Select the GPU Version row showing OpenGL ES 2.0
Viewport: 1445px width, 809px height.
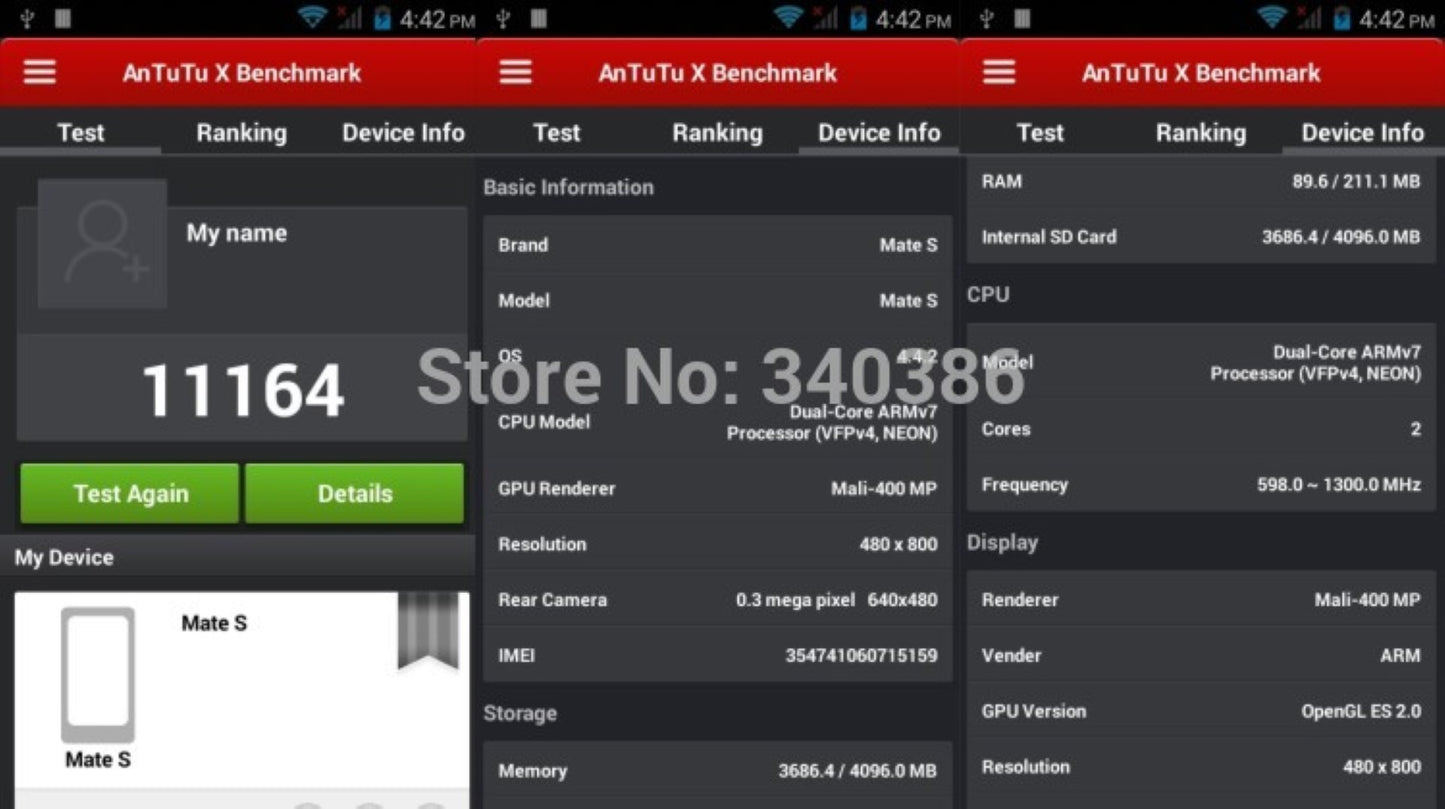pyautogui.click(x=1201, y=712)
